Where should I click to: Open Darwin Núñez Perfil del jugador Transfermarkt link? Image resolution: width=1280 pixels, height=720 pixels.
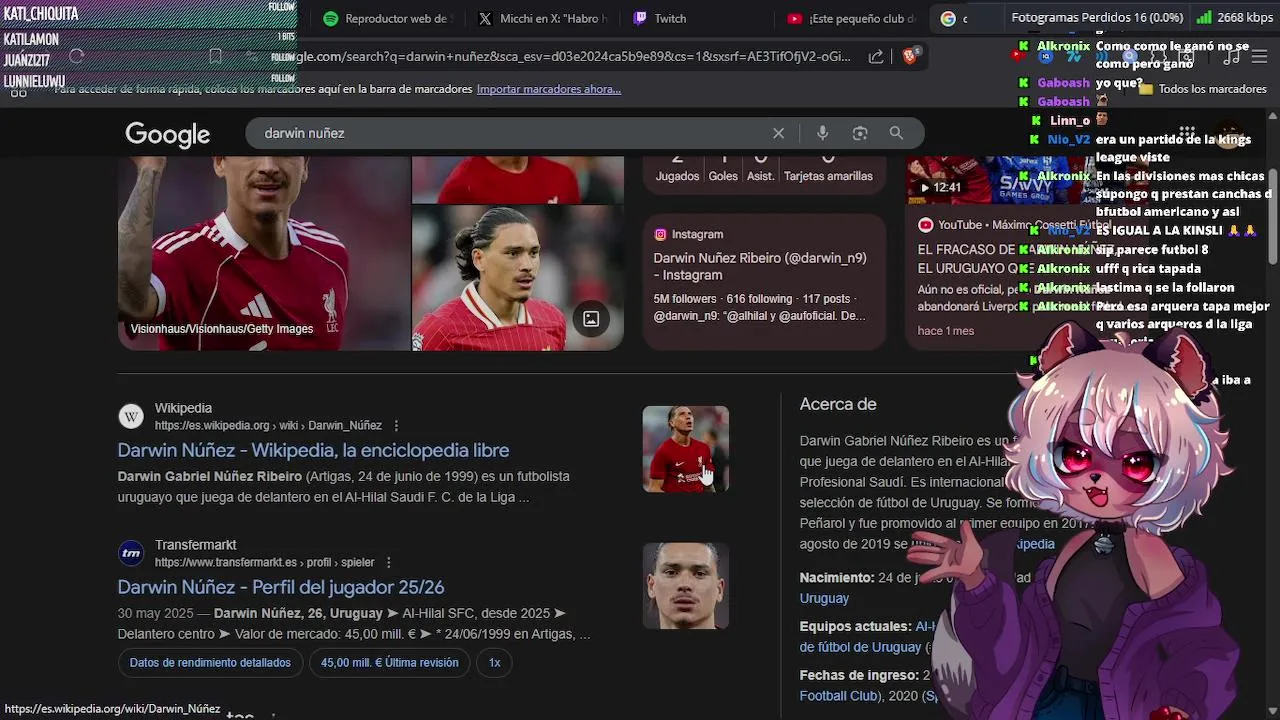[281, 587]
